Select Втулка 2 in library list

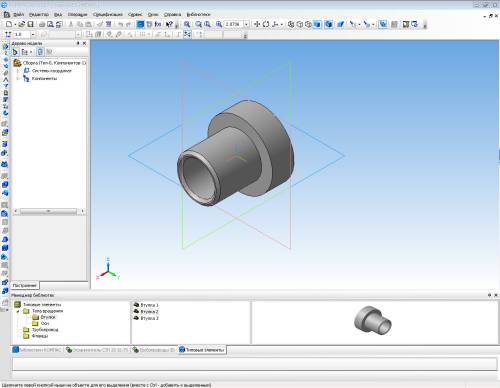click(149, 312)
